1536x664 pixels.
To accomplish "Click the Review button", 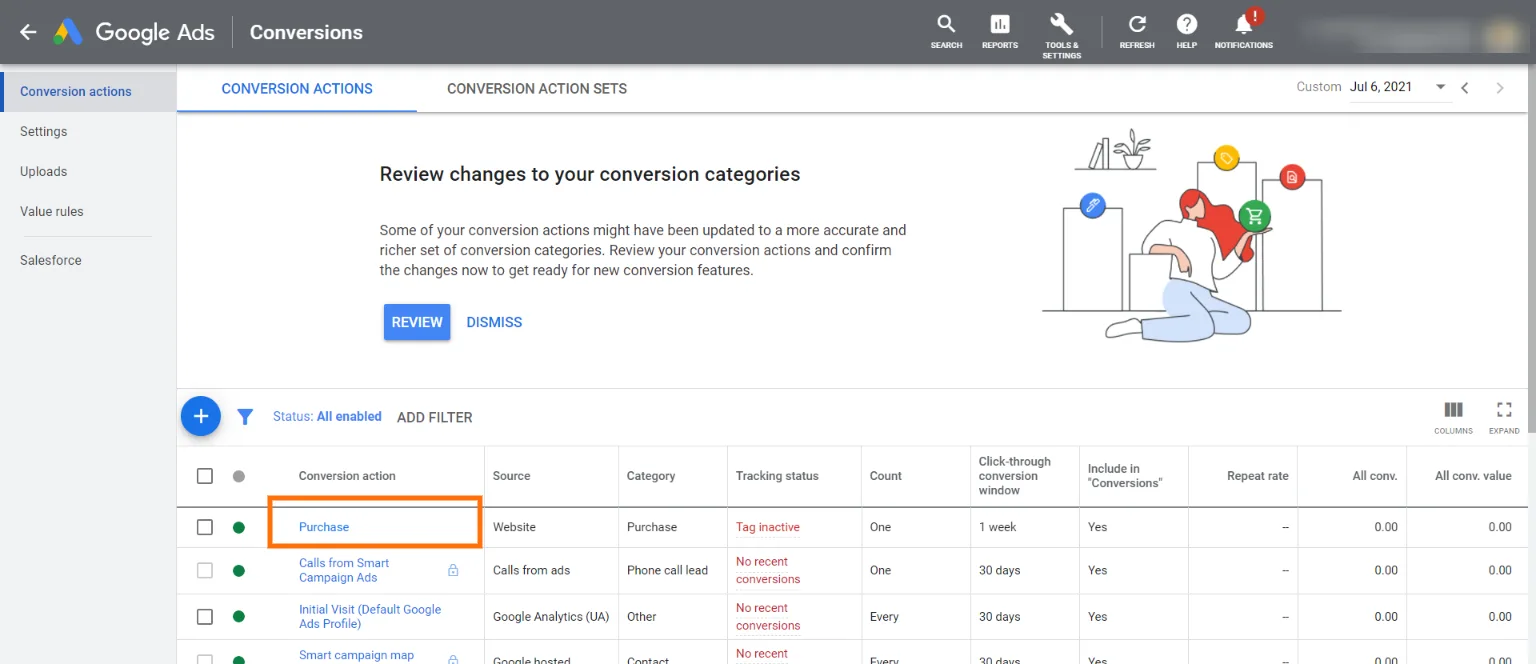I will point(417,322).
